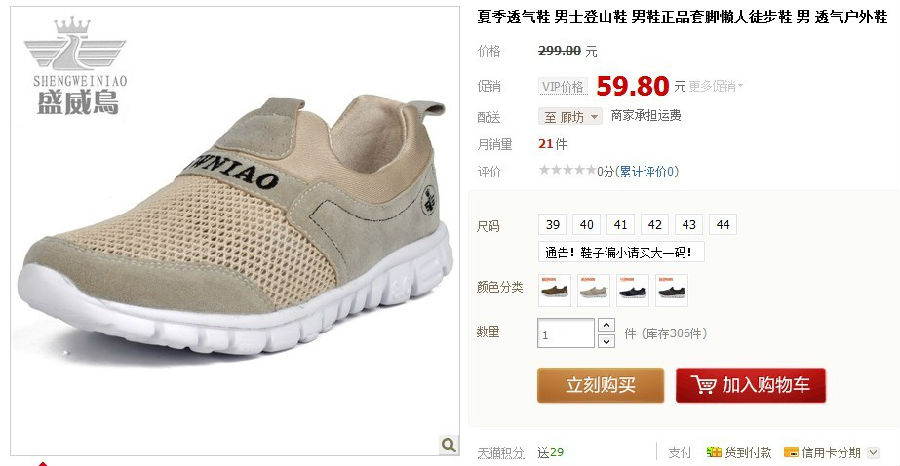Image resolution: width=900 pixels, height=466 pixels.
Task: Click the magnifier zoom icon on product image
Action: pyautogui.click(x=448, y=444)
